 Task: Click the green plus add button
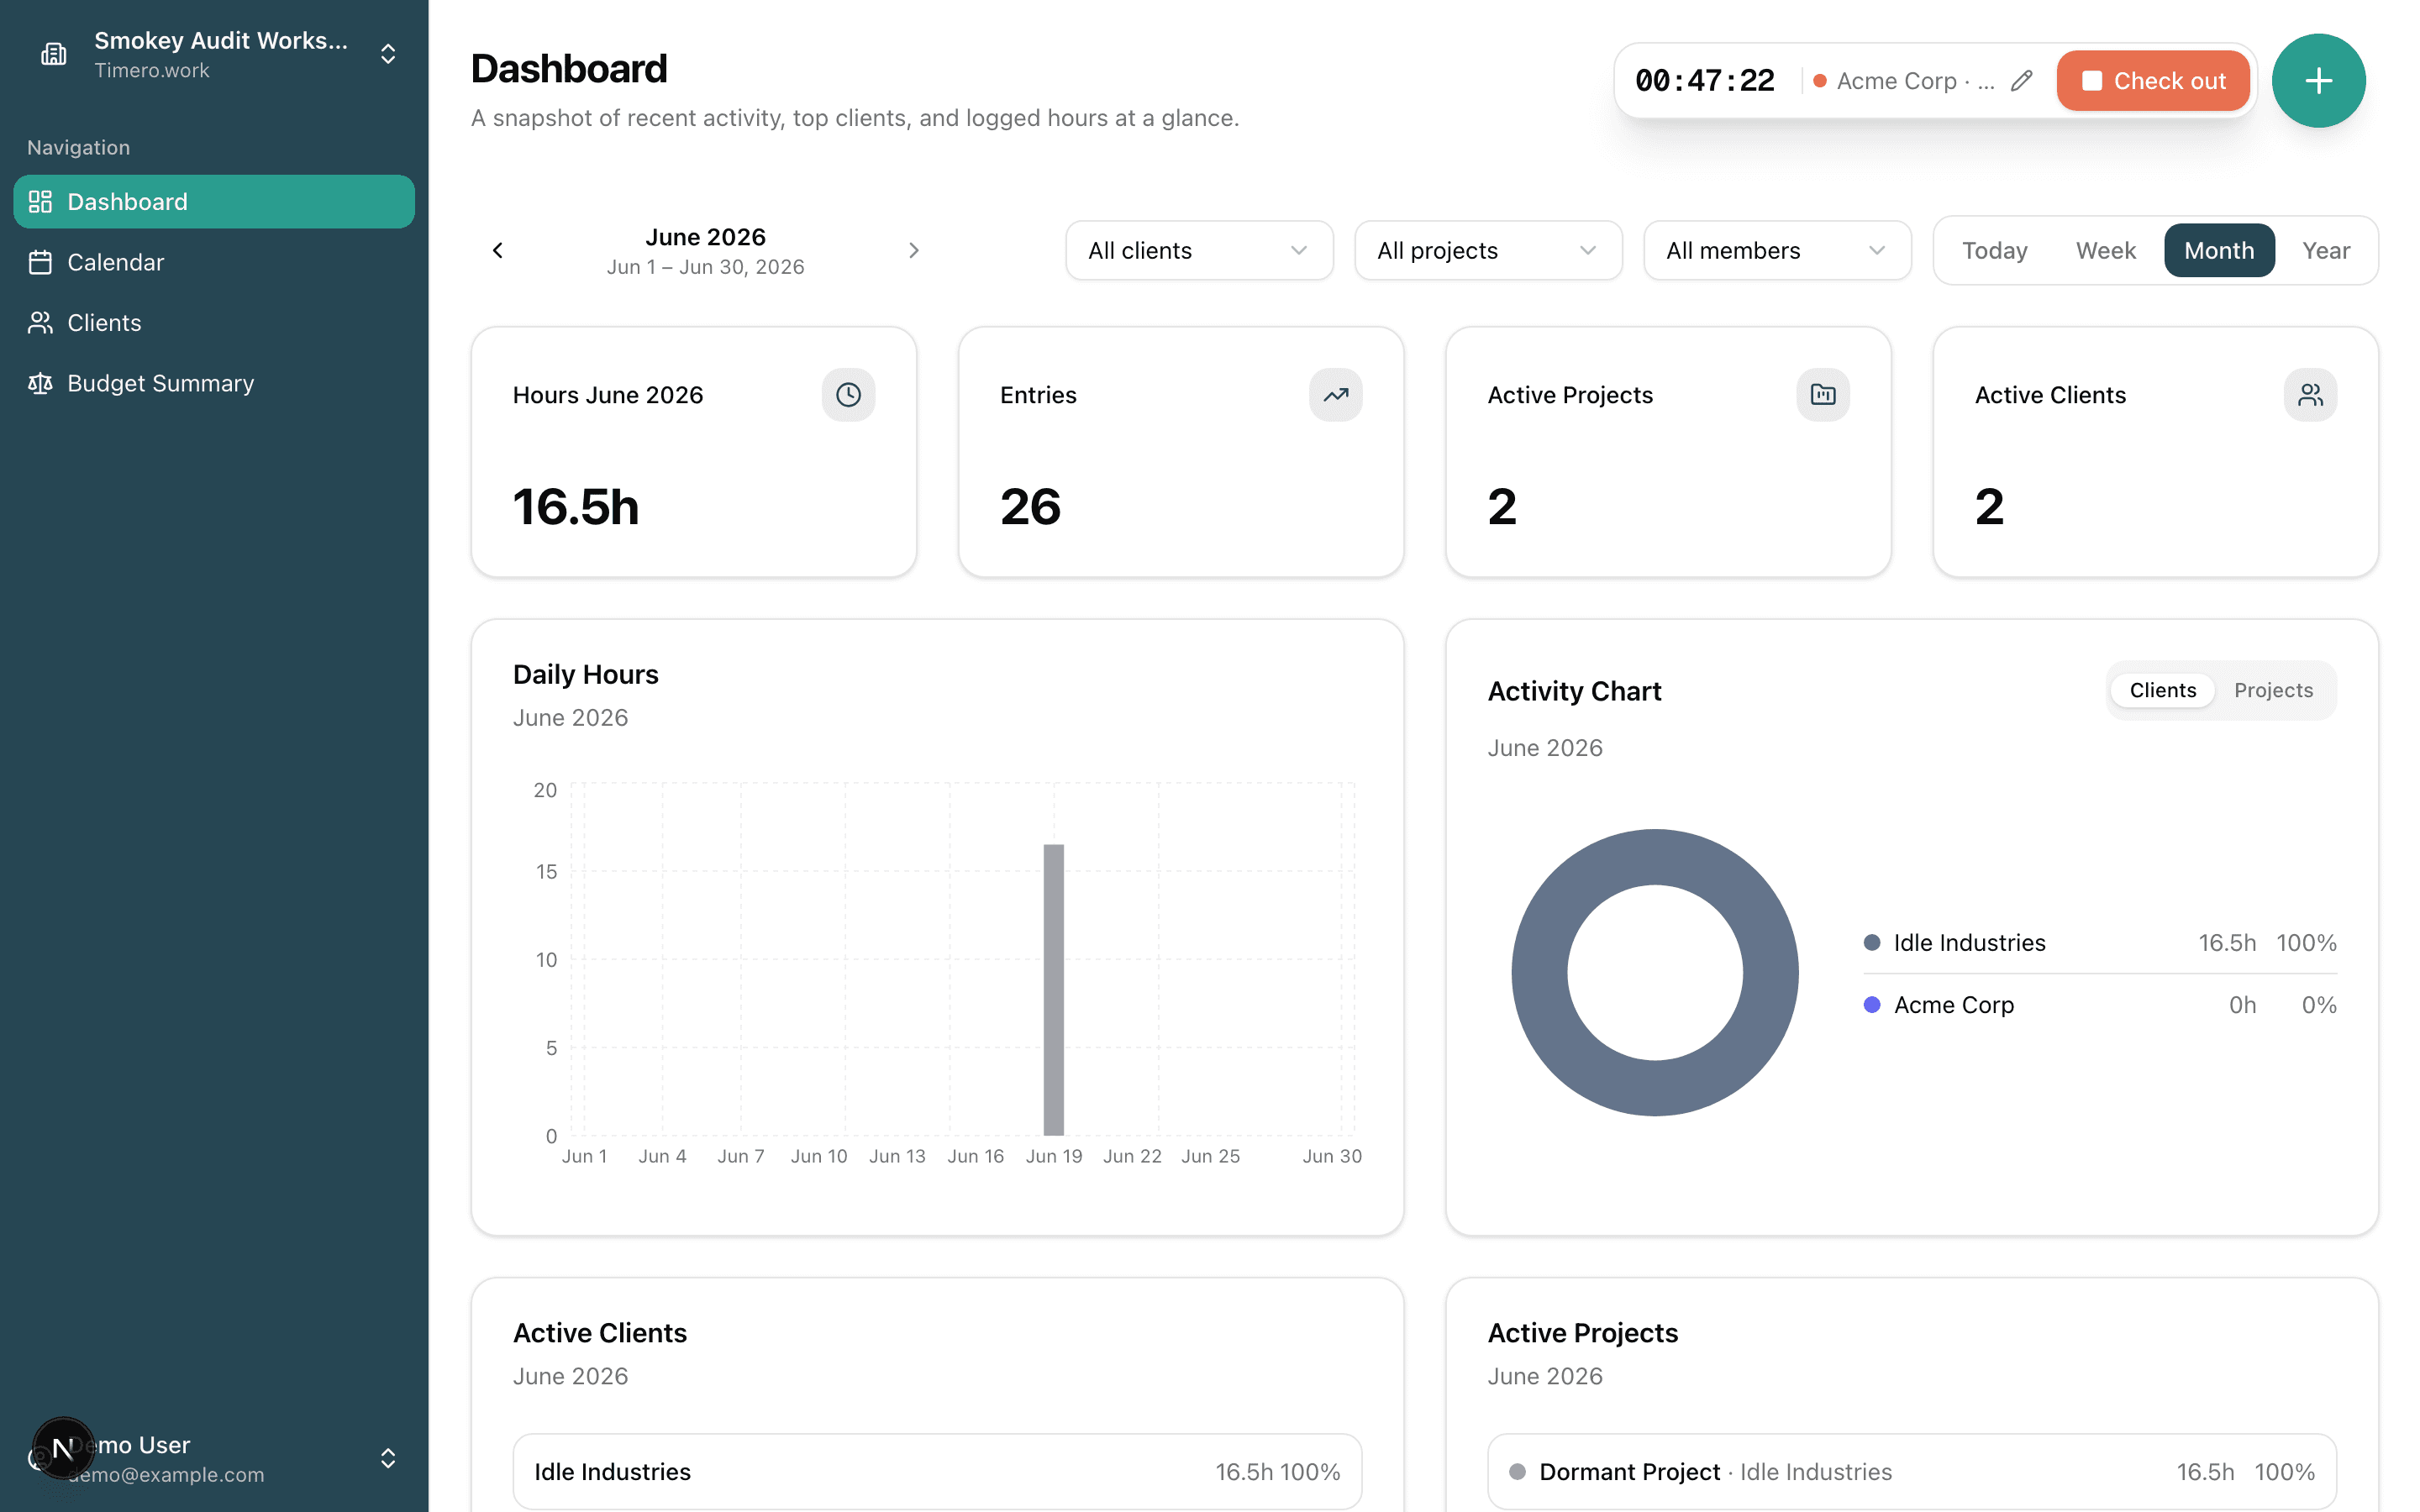(2318, 81)
